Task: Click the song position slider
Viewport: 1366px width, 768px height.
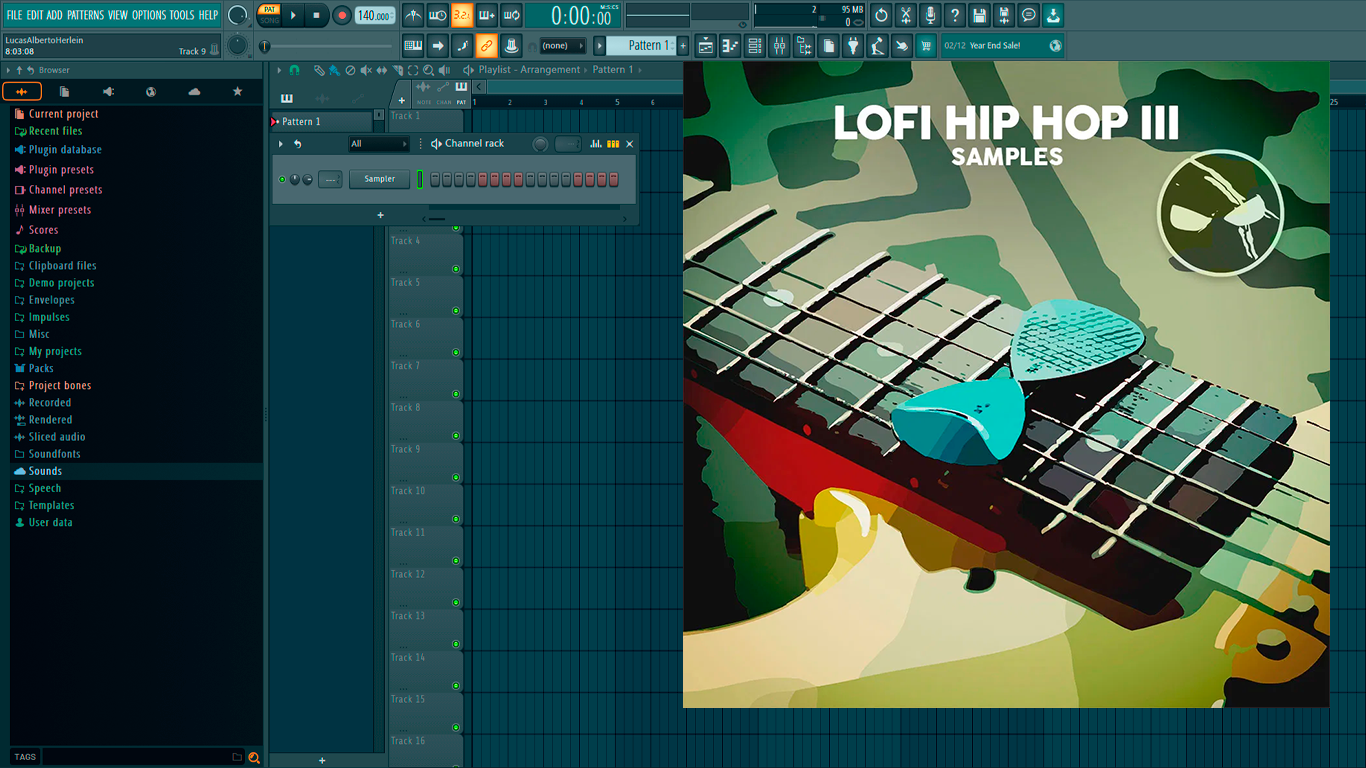Action: click(326, 46)
